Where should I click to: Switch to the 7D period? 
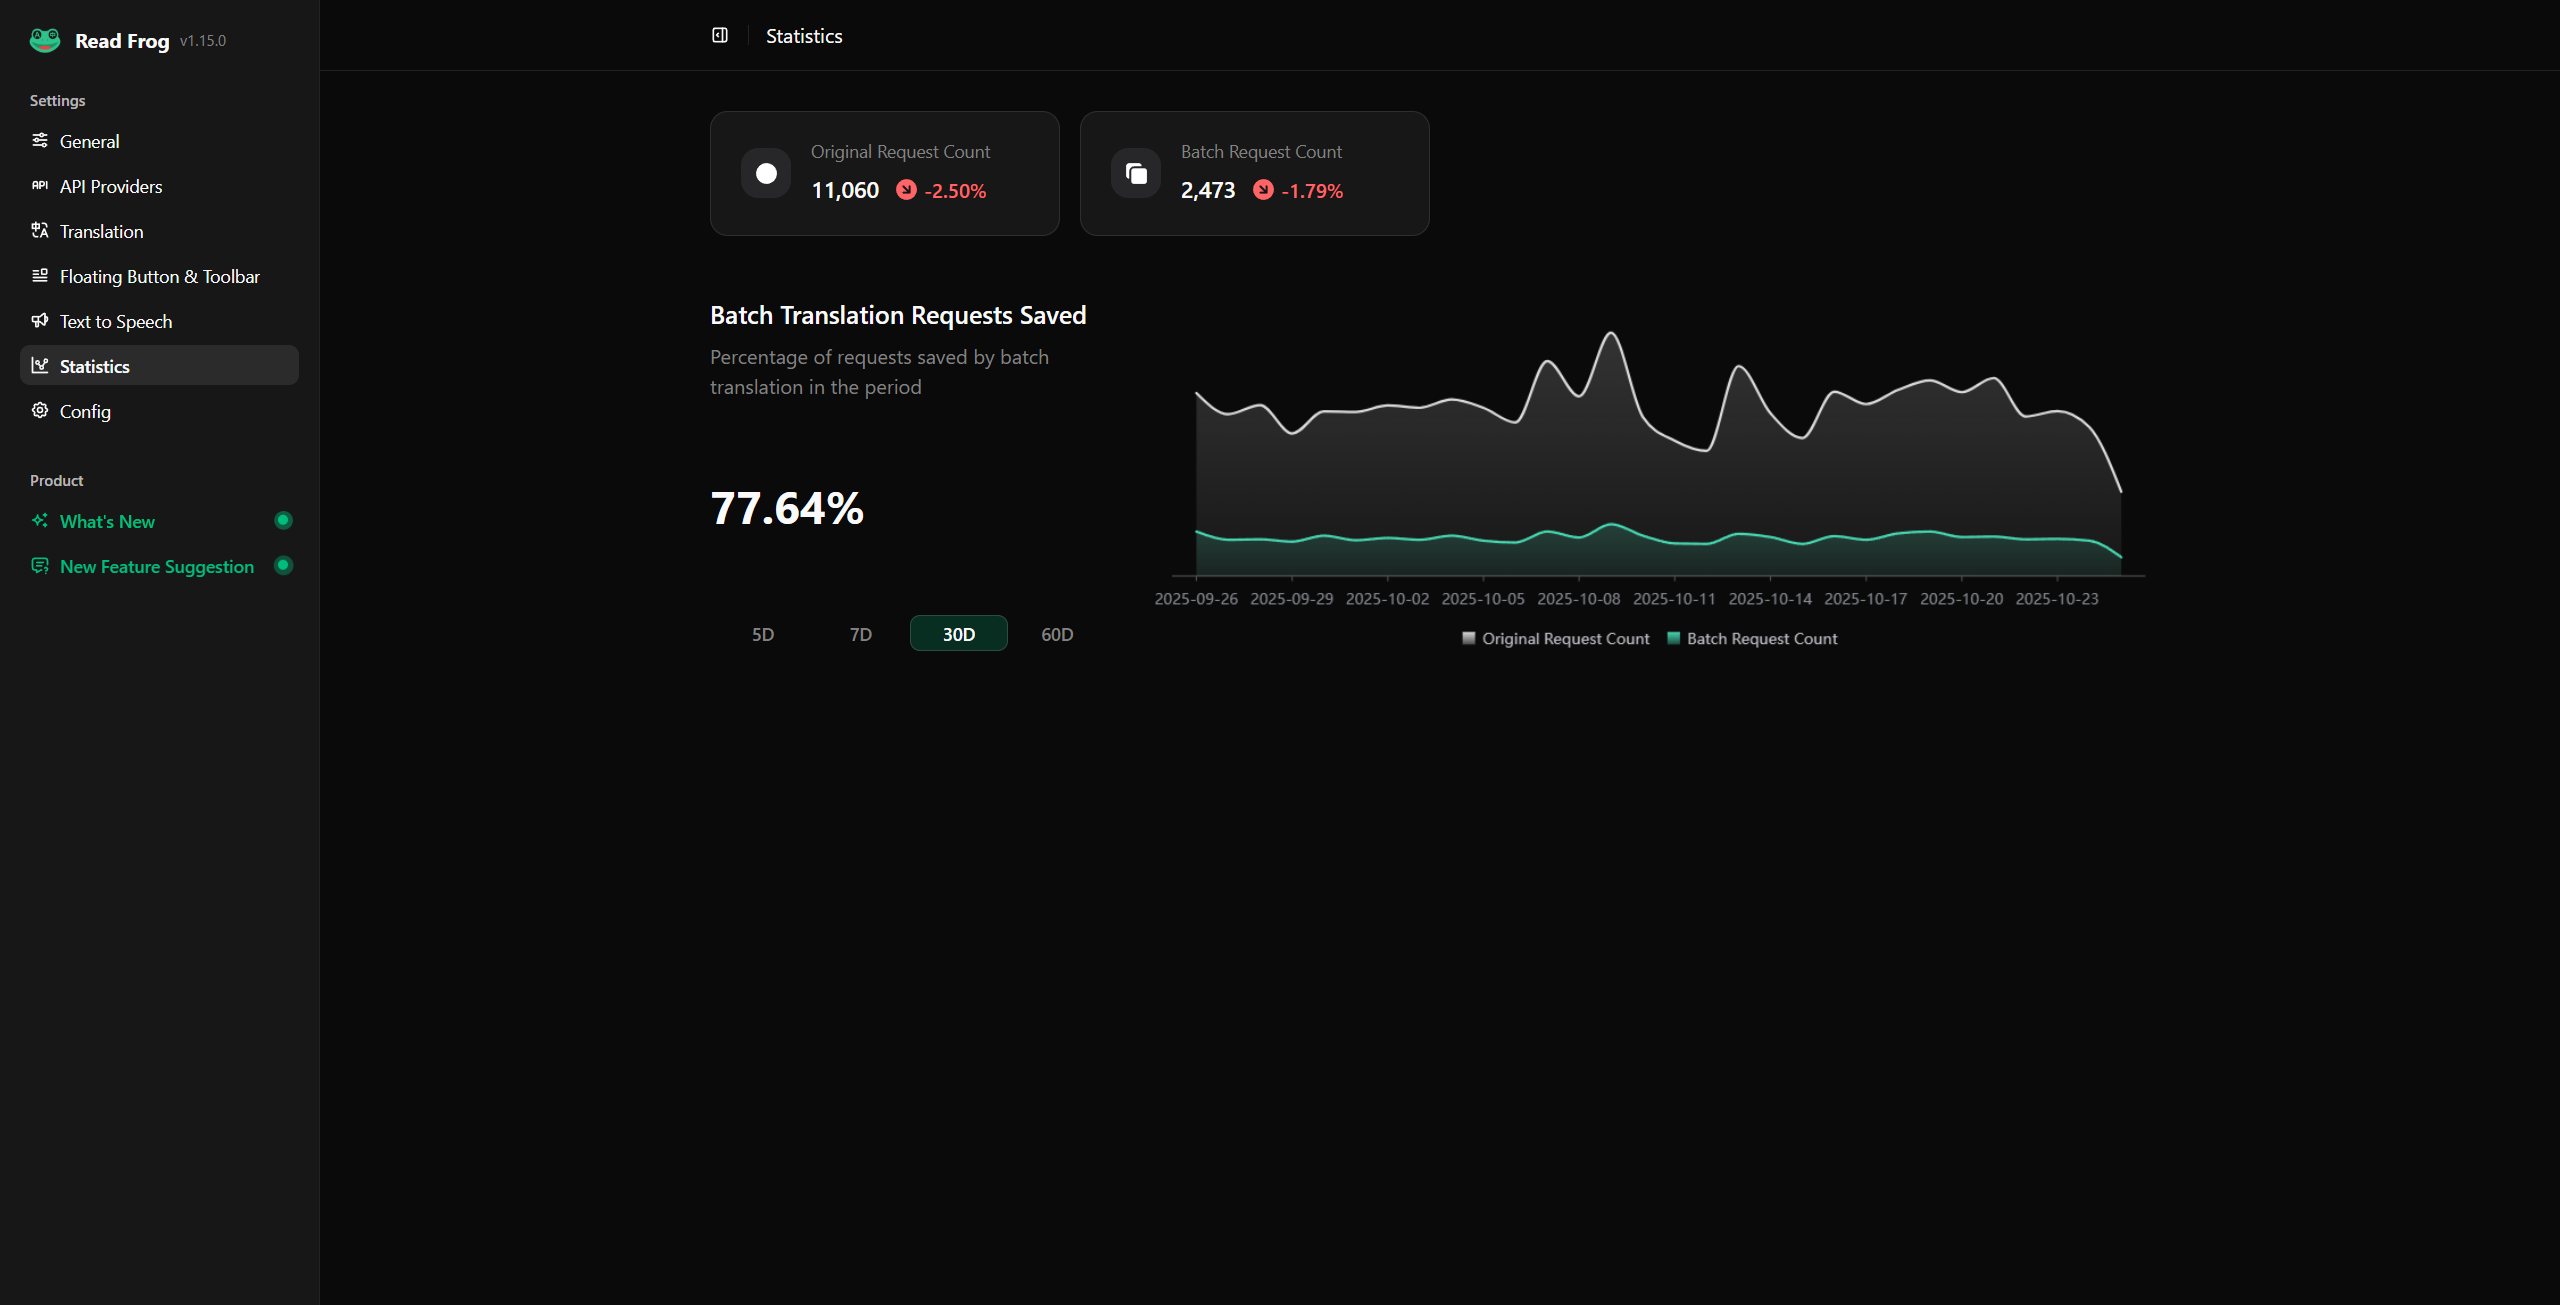tap(860, 634)
